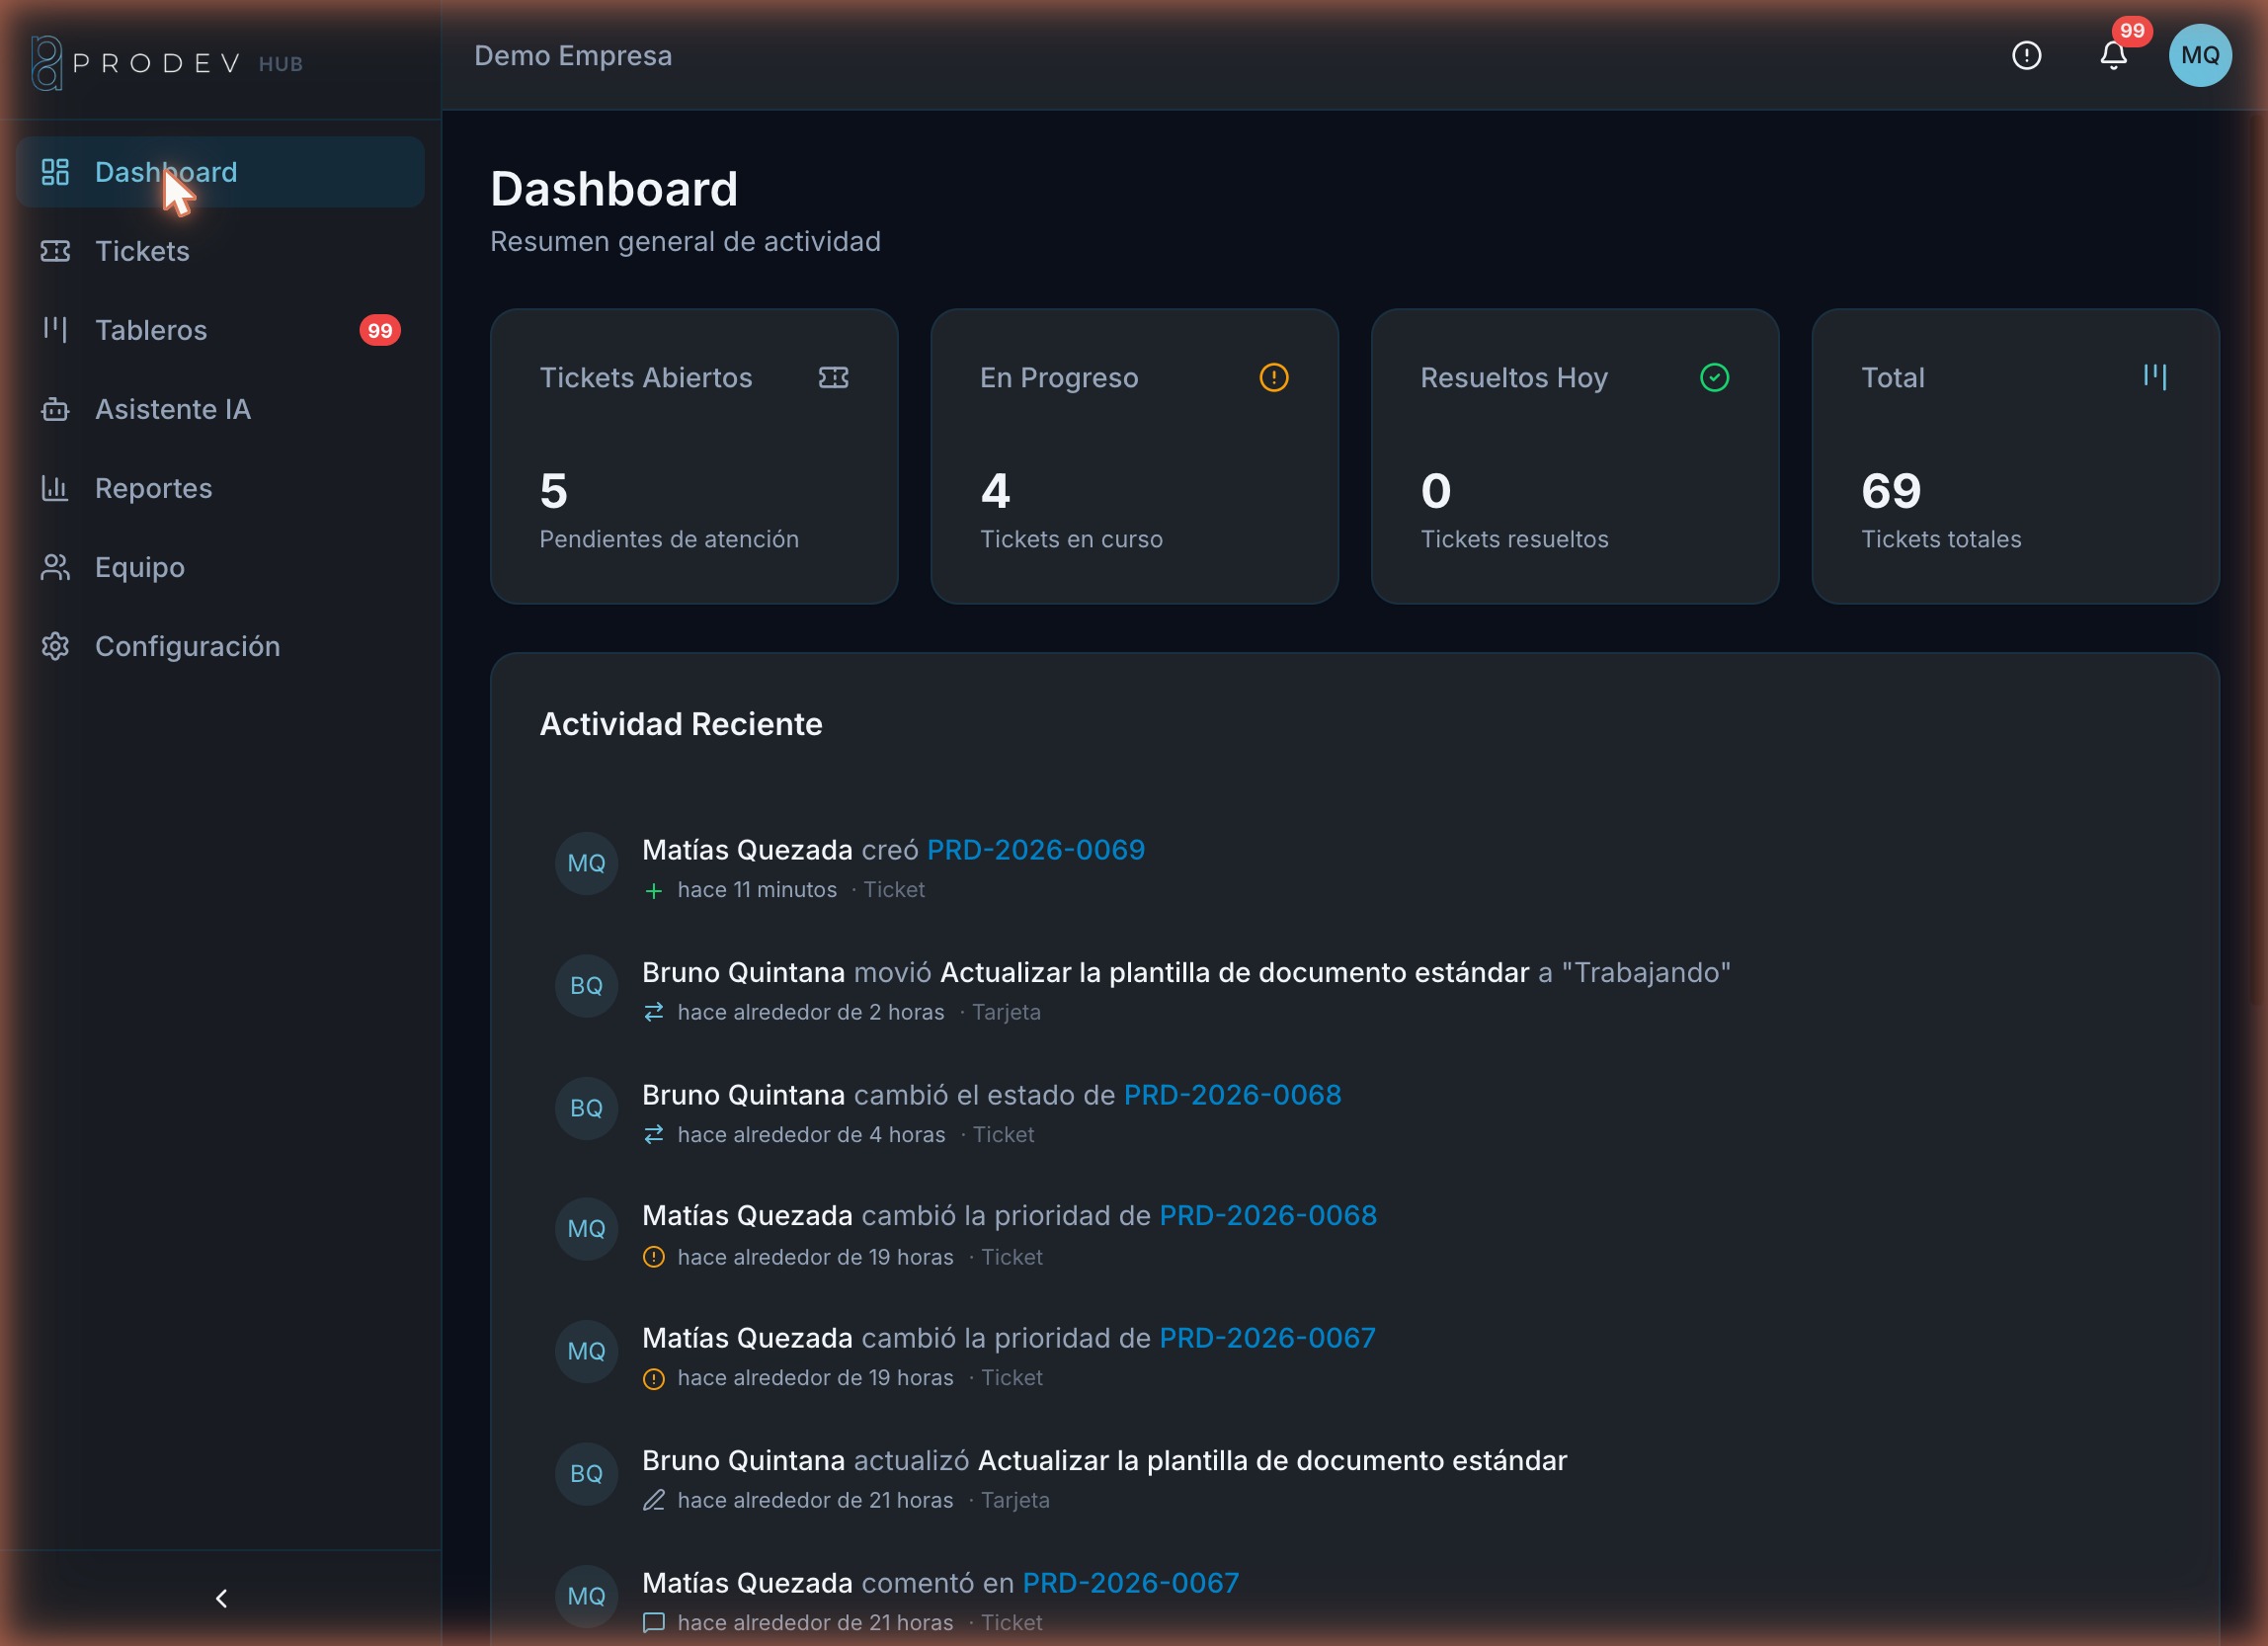
Task: Click the 'Actividad Reciente' heading
Action: 681,724
